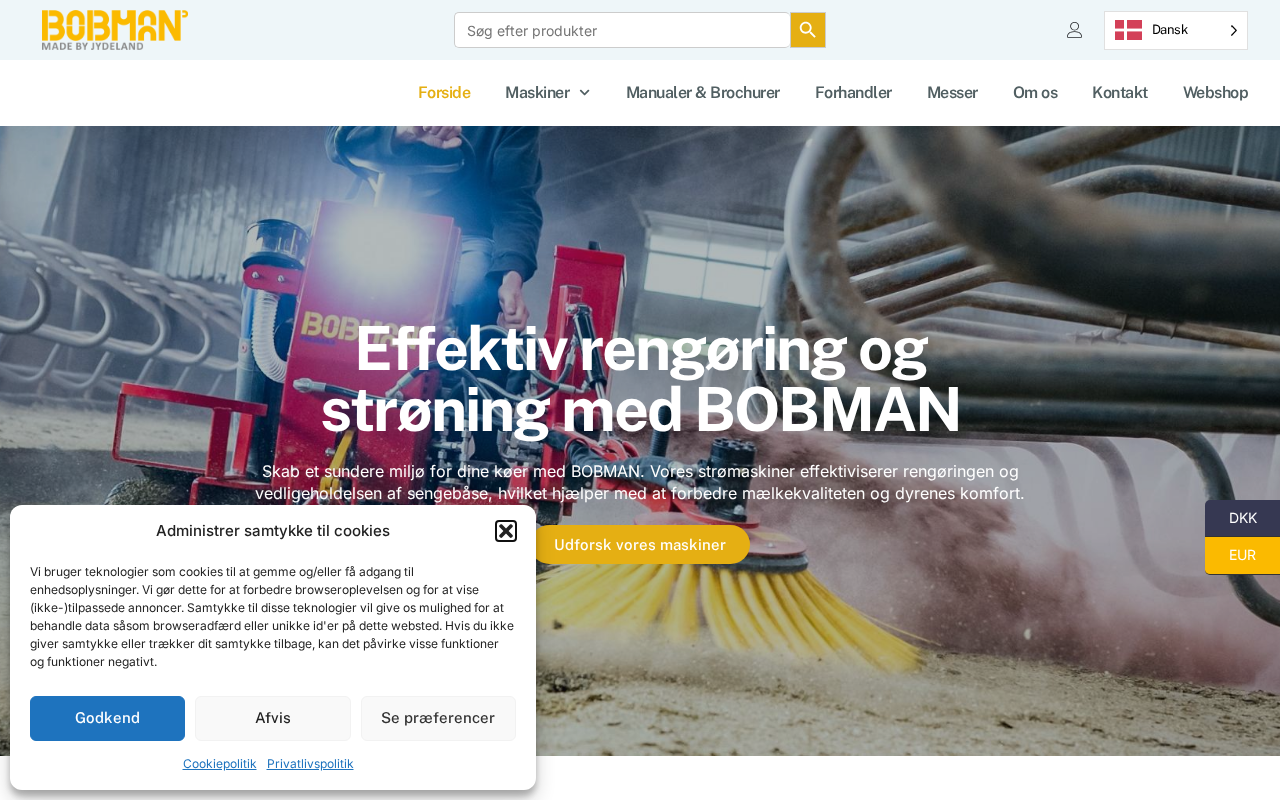Open the user account icon
The height and width of the screenshot is (800, 1280).
1074,30
